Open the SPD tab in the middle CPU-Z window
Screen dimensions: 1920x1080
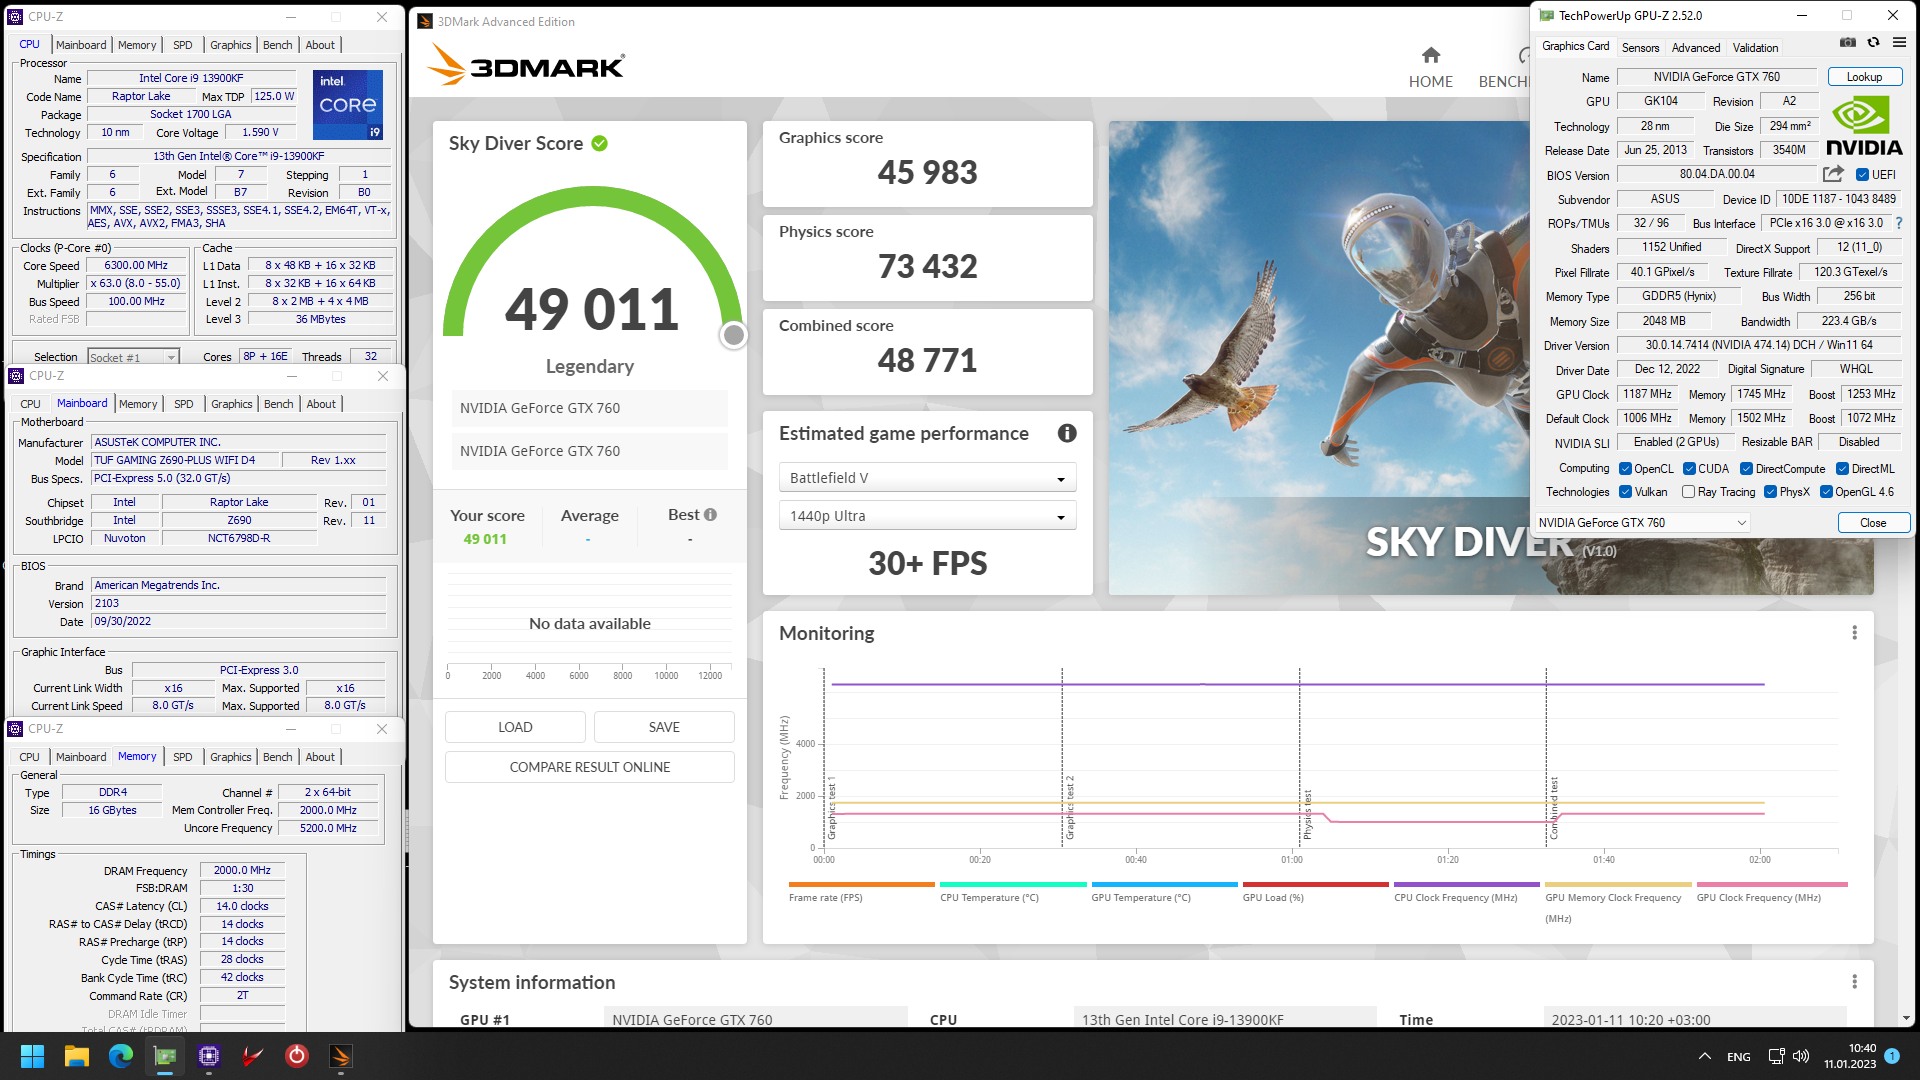click(184, 404)
